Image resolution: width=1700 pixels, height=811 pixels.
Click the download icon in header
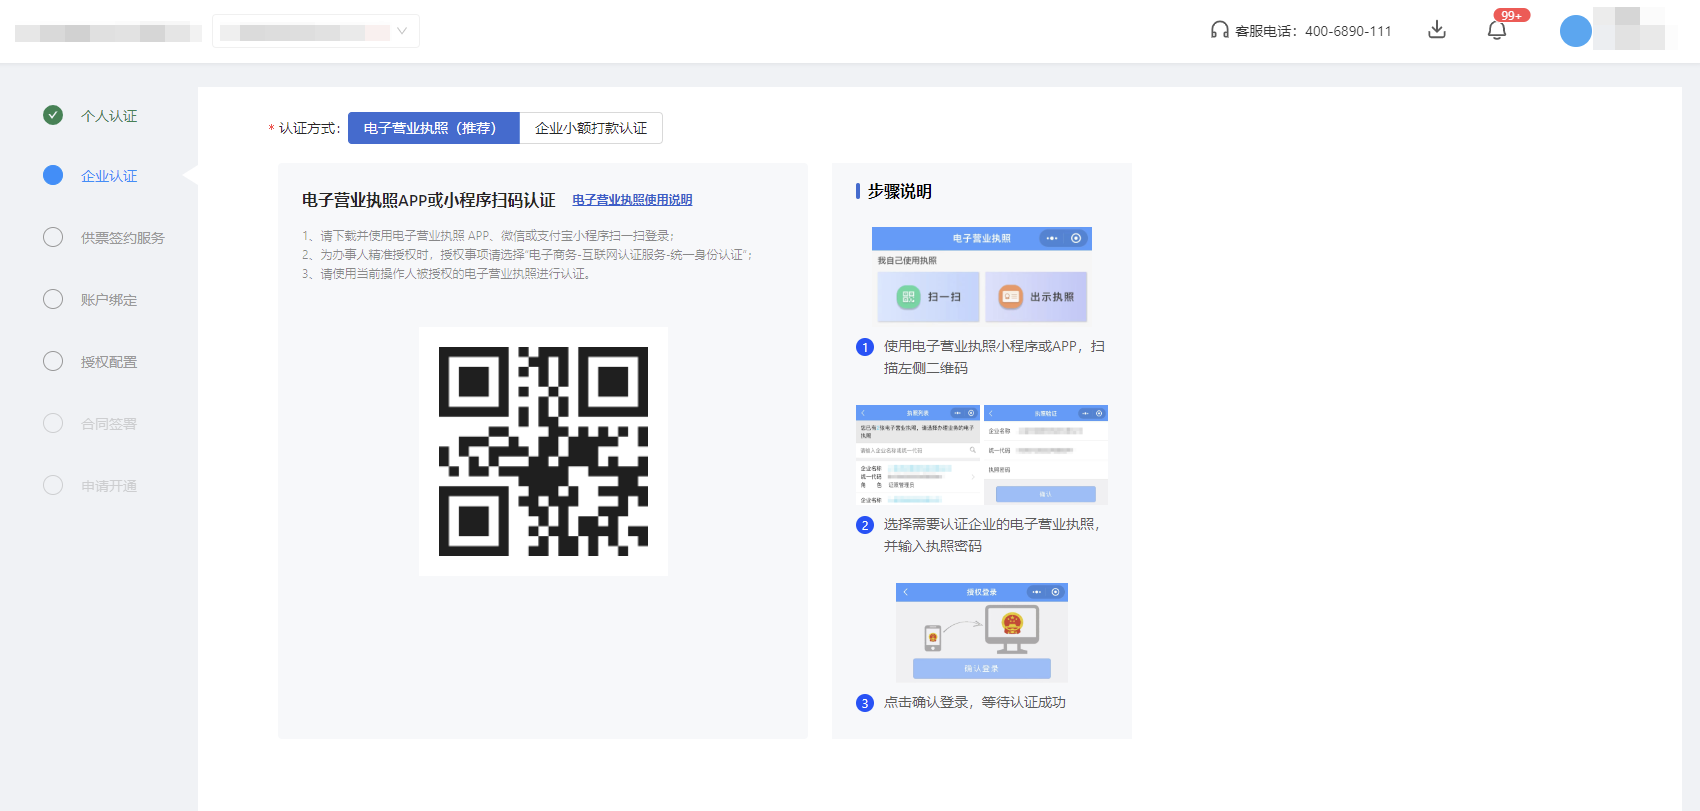coord(1437,30)
